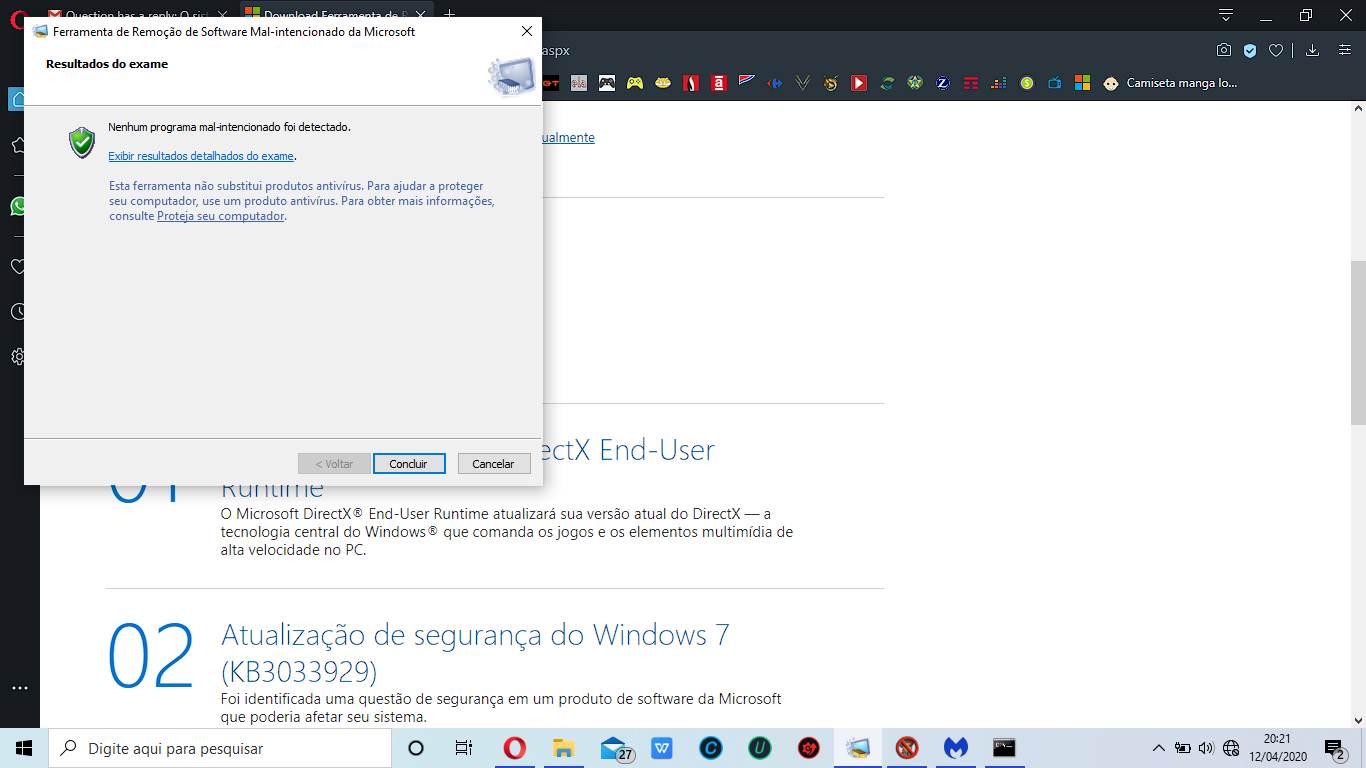
Task: Open the Carrefour bookmark icon
Action: point(775,83)
